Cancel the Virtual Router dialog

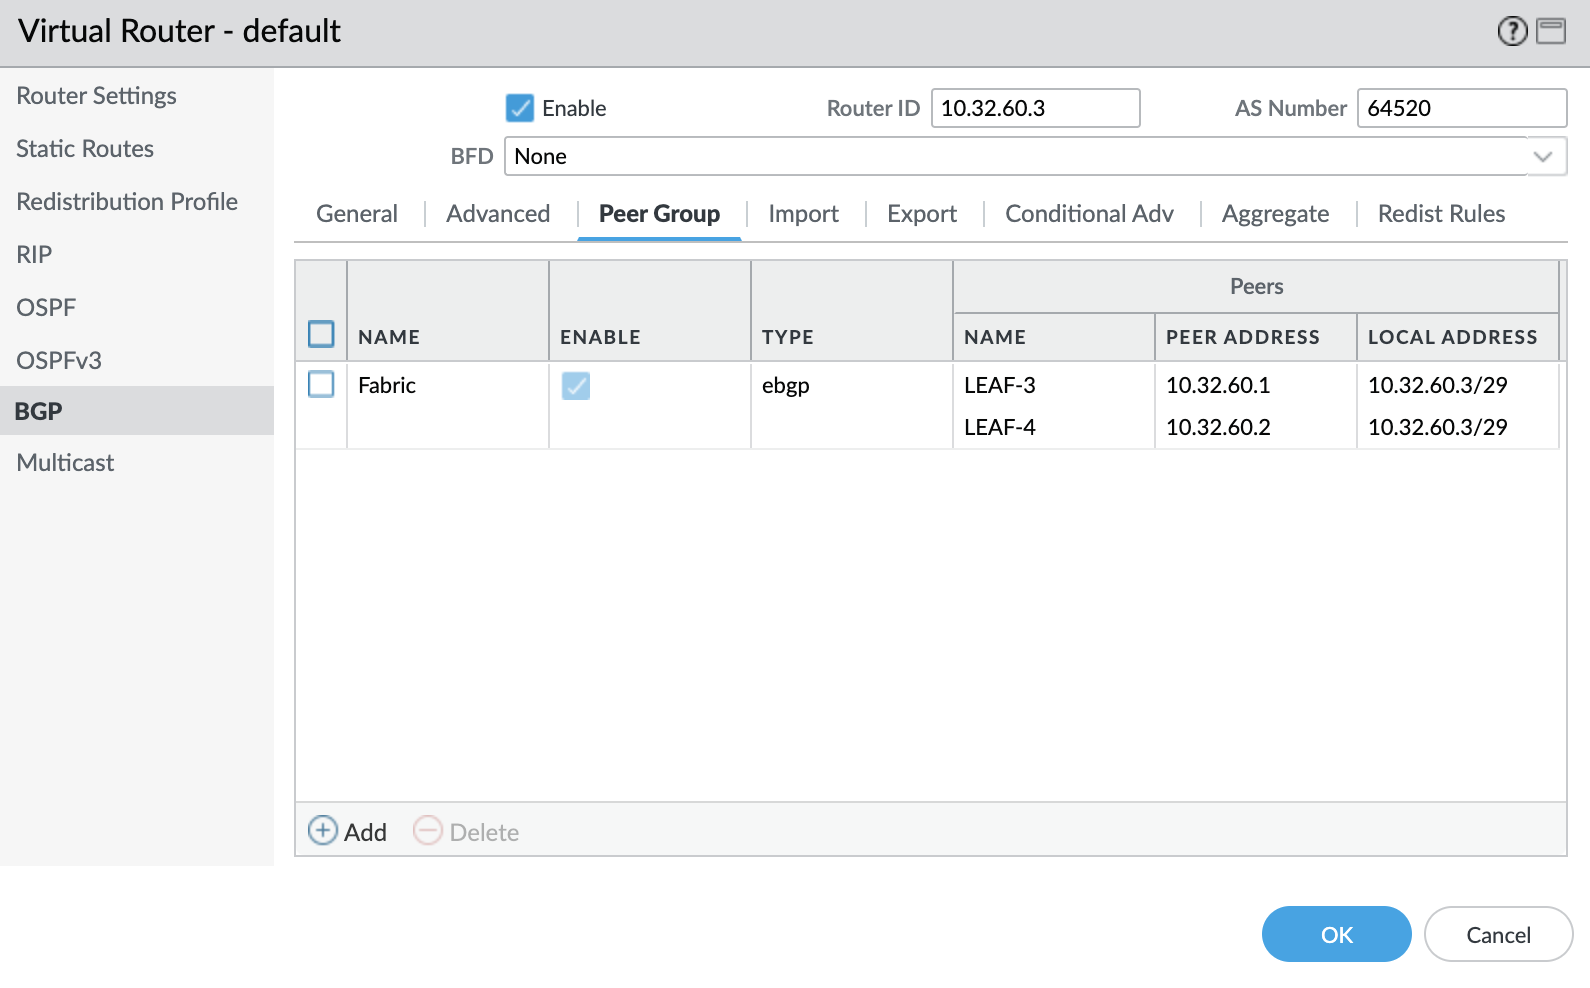(x=1498, y=934)
